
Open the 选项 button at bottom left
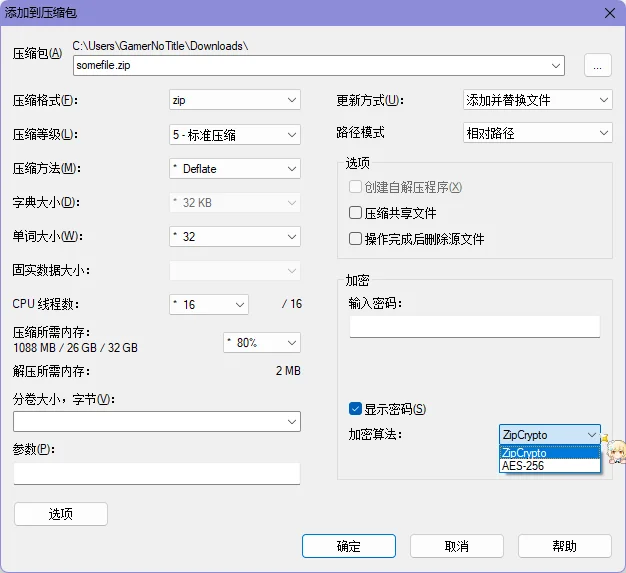pos(61,514)
